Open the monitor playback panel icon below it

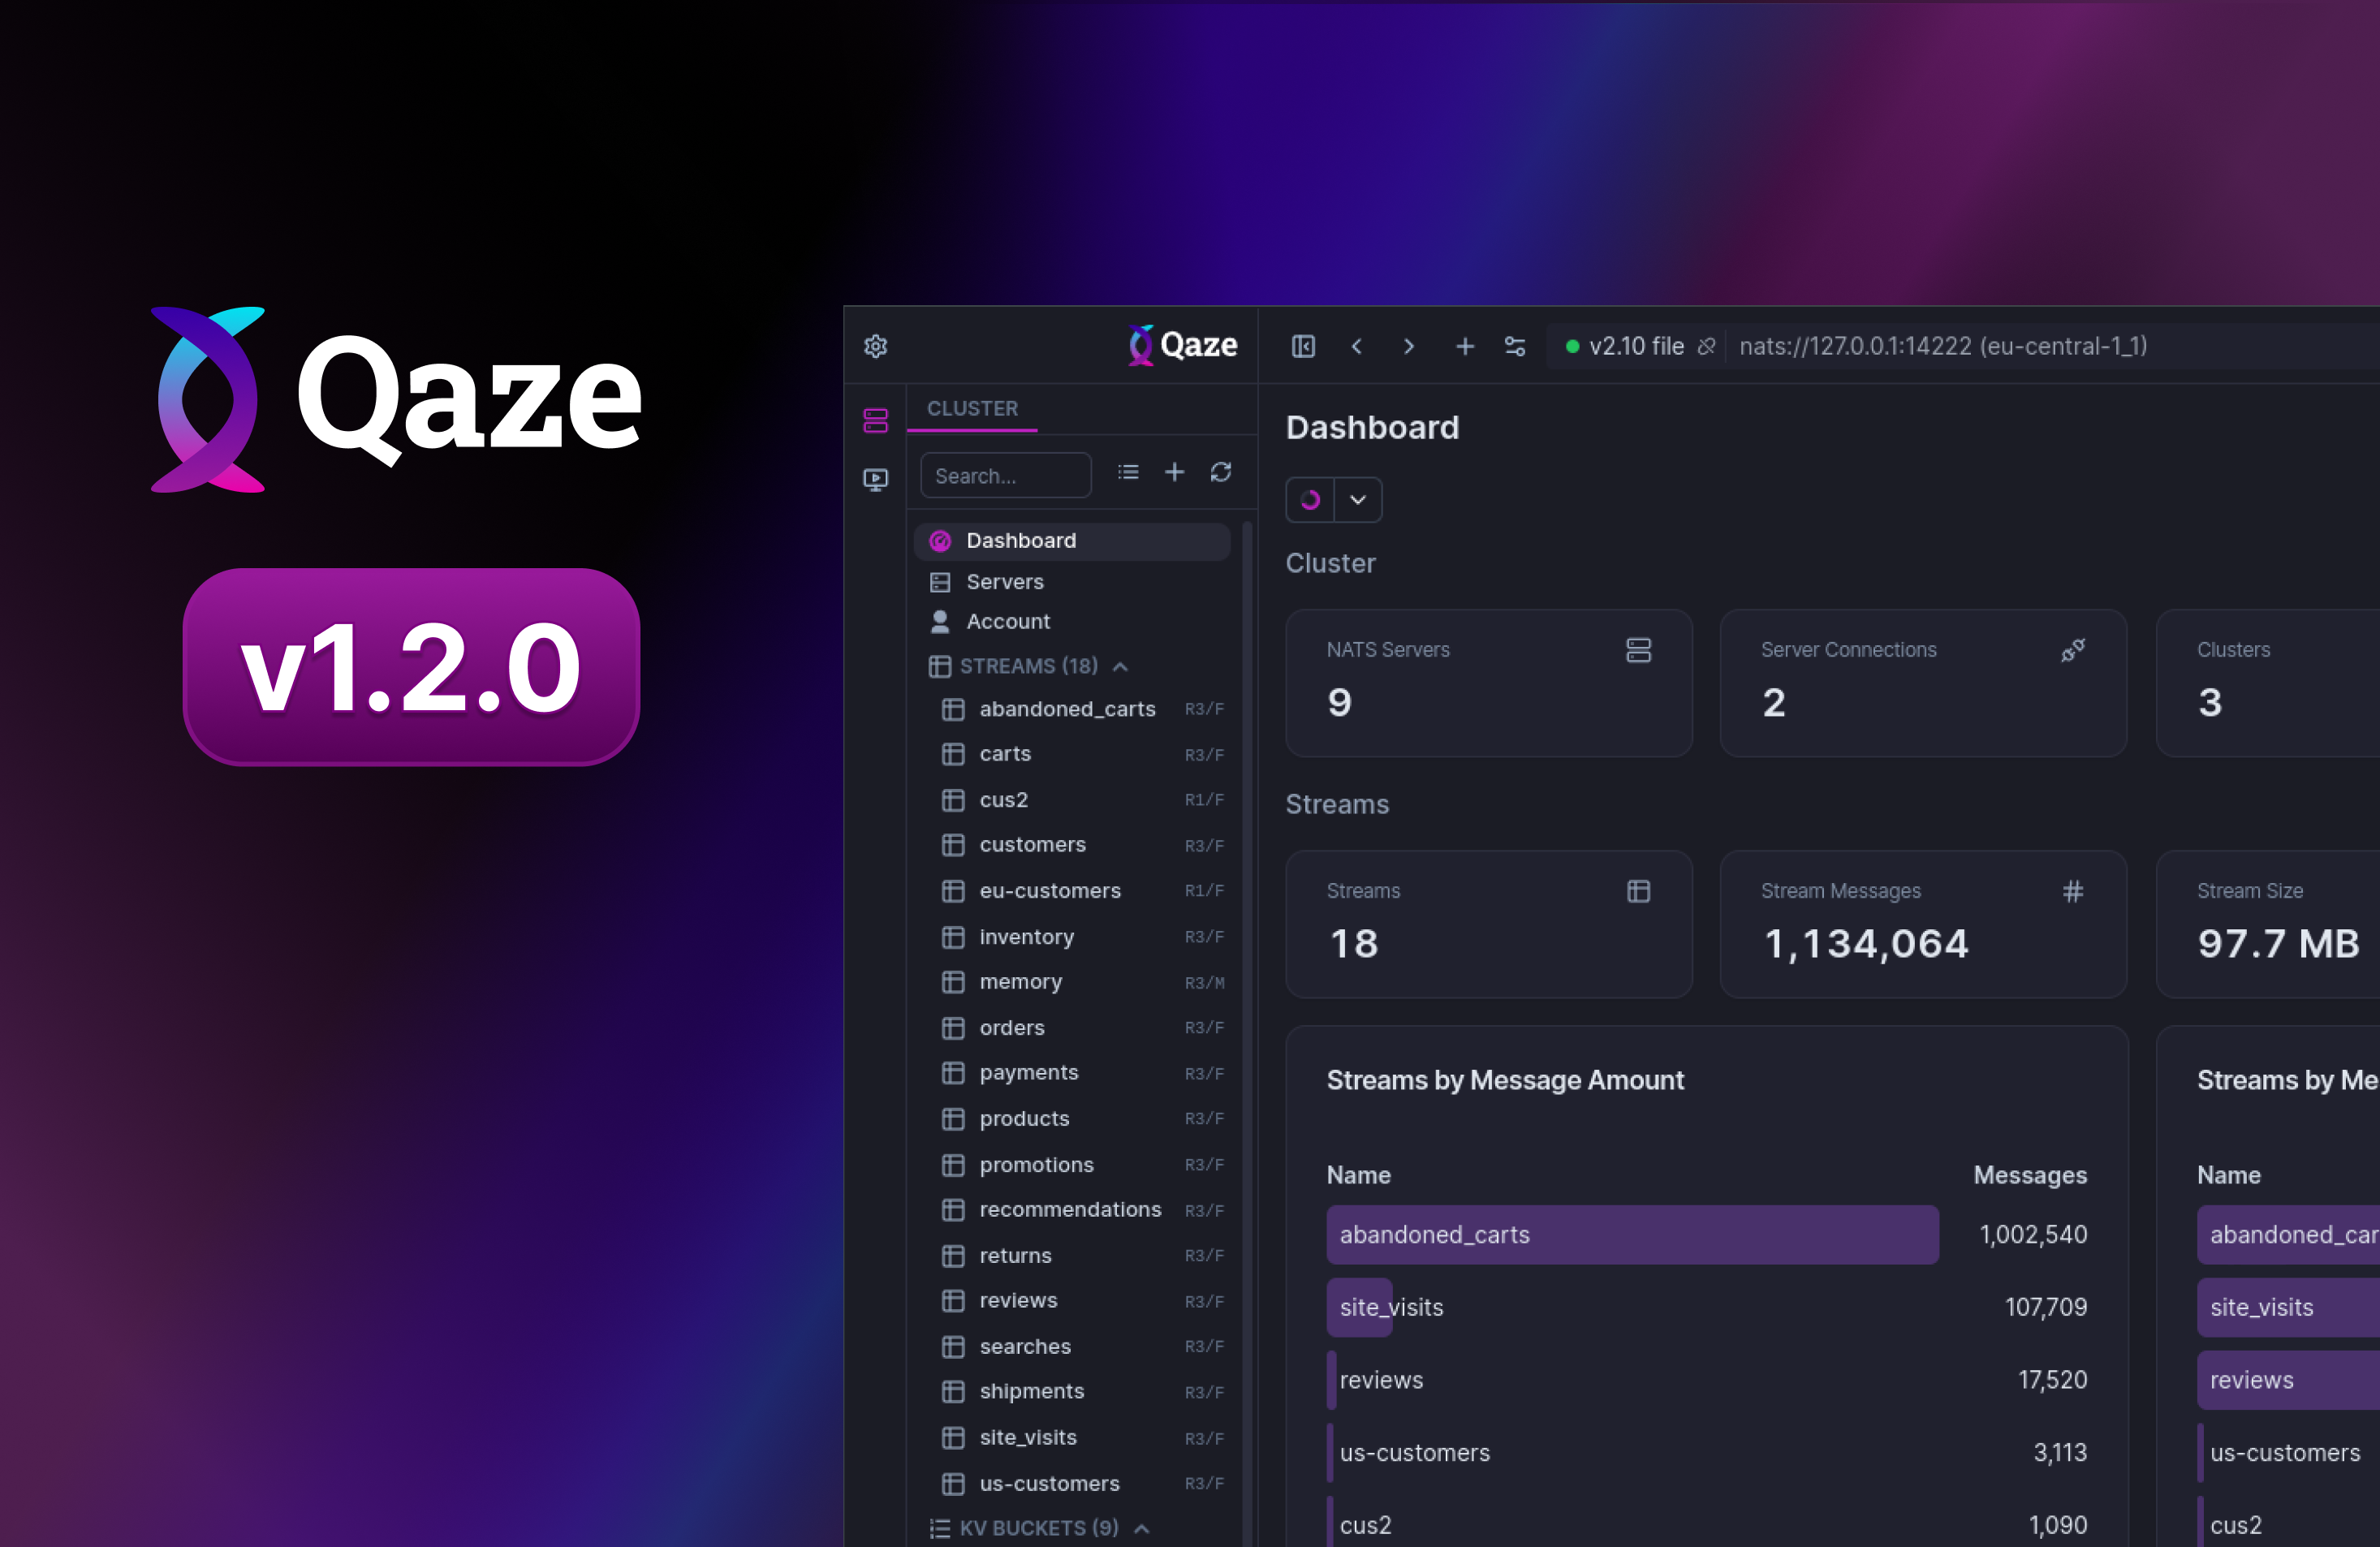point(875,479)
